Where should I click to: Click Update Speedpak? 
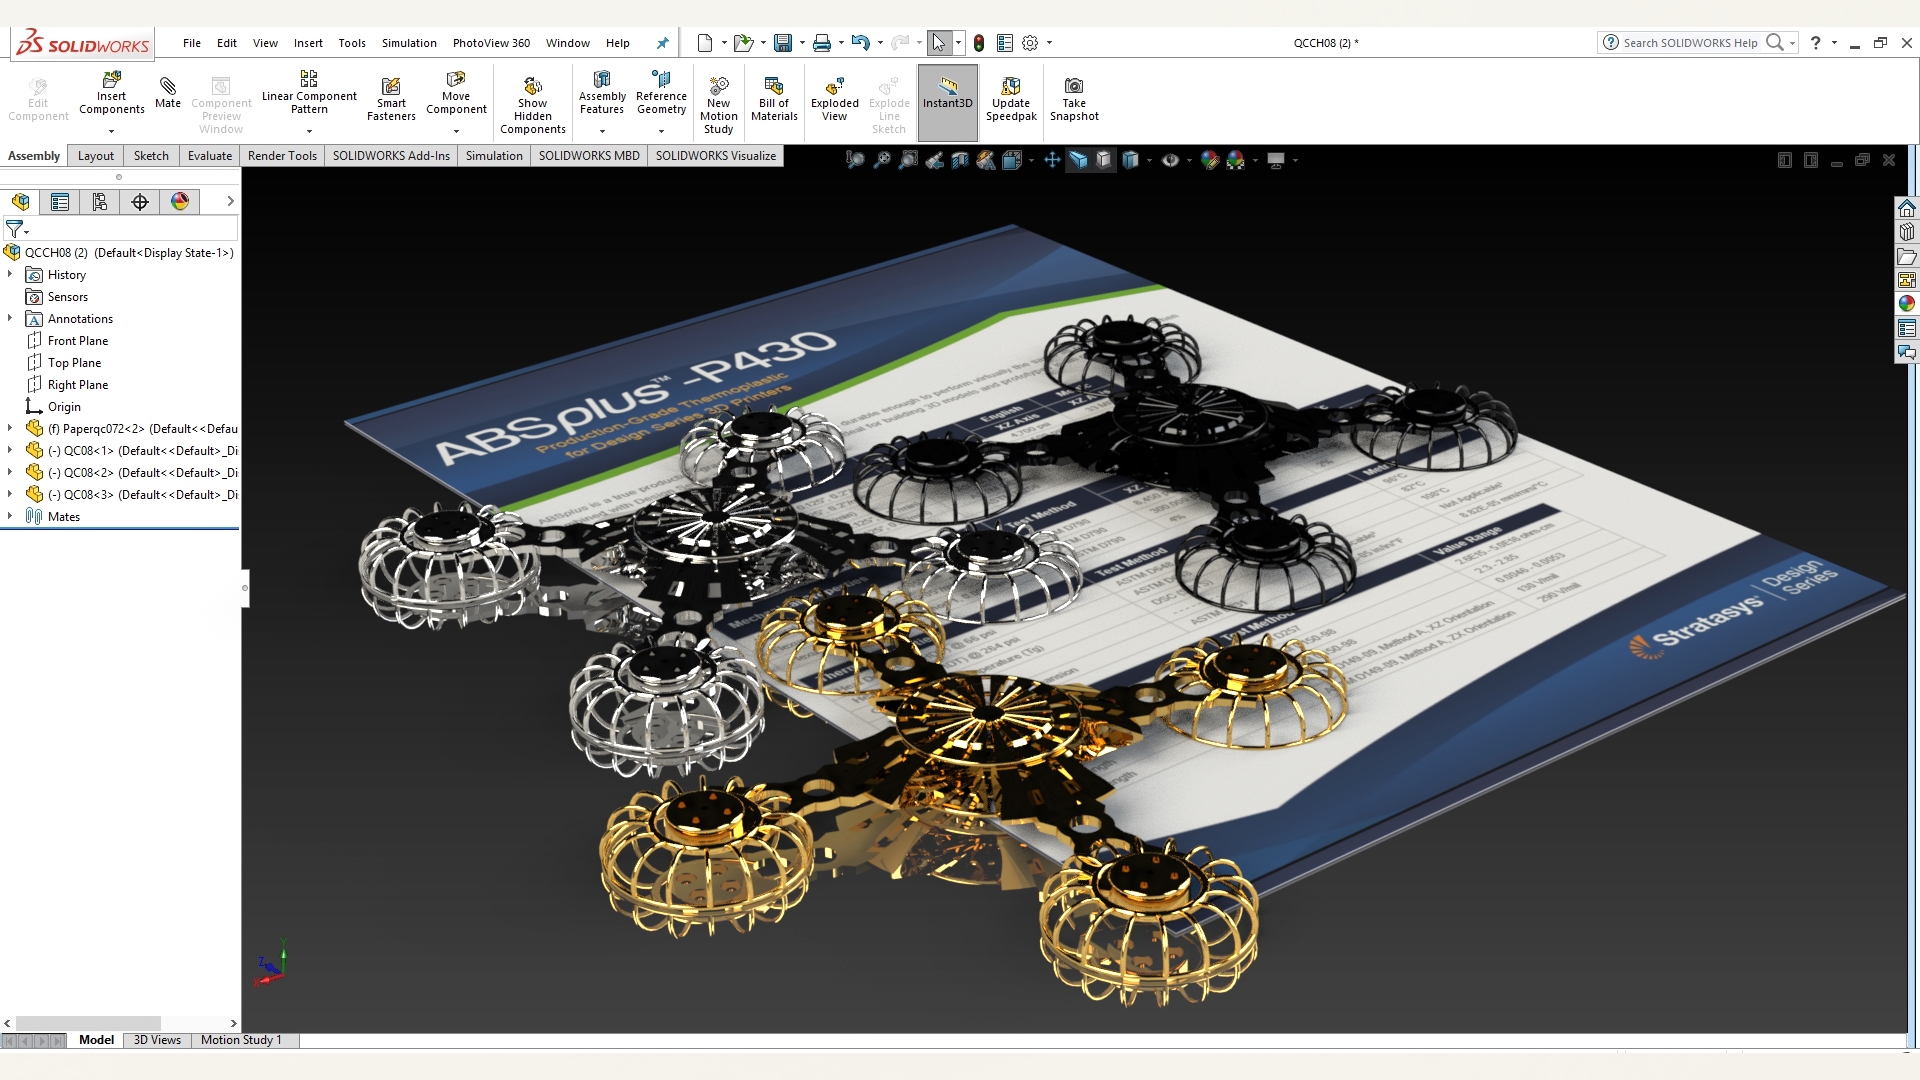click(1011, 99)
